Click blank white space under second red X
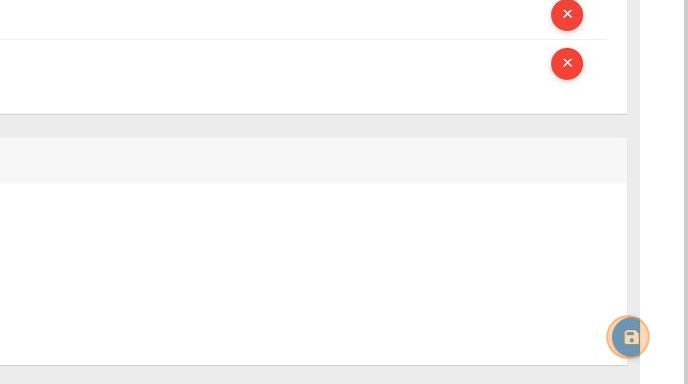The height and width of the screenshot is (384, 688). [x=567, y=97]
